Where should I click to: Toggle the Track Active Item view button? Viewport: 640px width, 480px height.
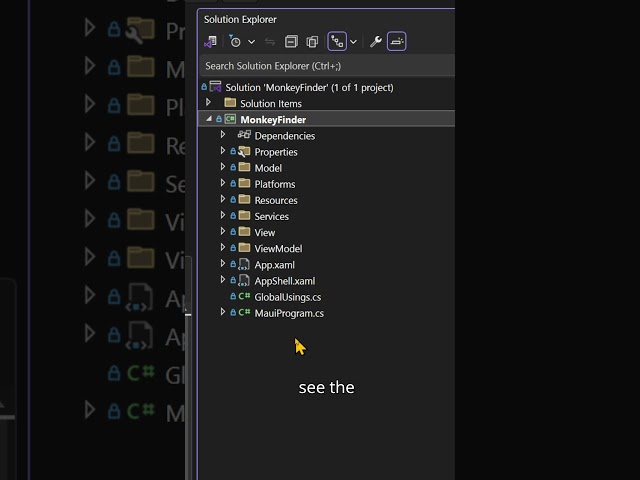(x=337, y=41)
